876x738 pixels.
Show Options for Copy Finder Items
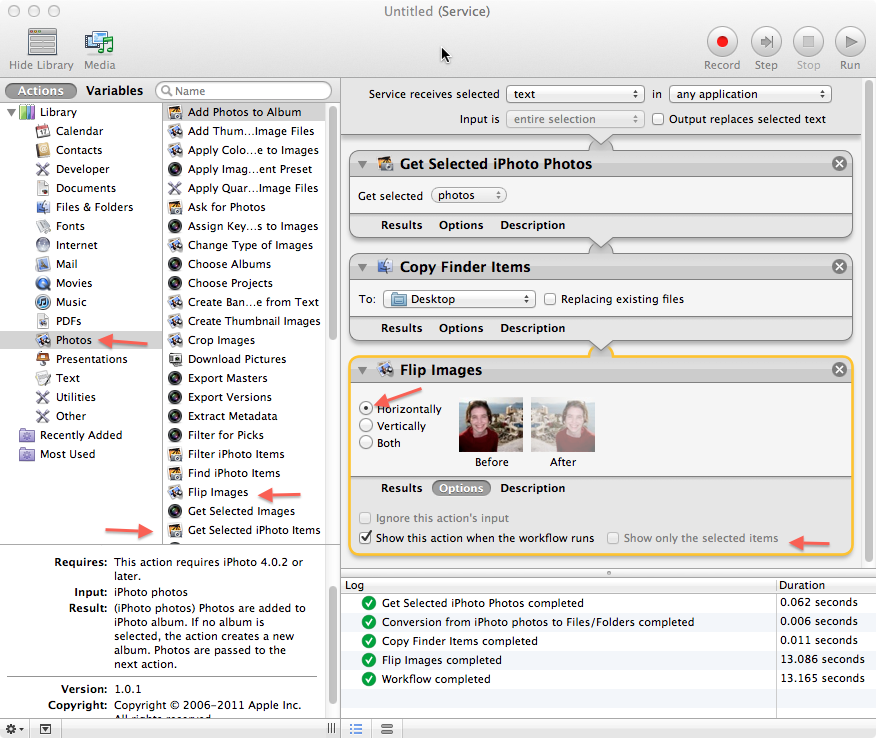[461, 328]
